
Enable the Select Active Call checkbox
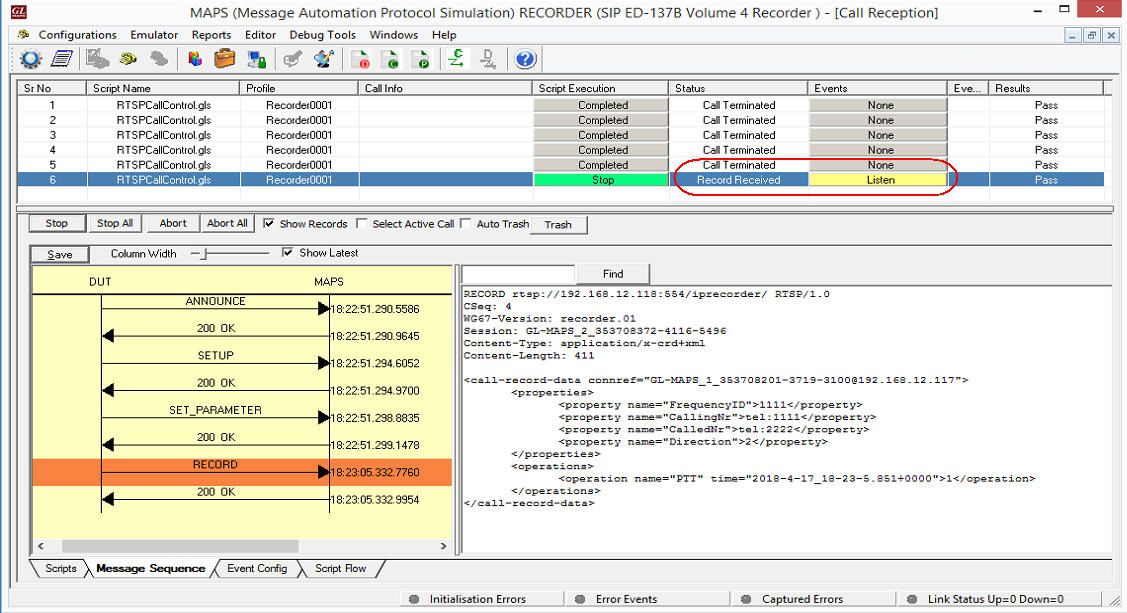click(x=362, y=223)
